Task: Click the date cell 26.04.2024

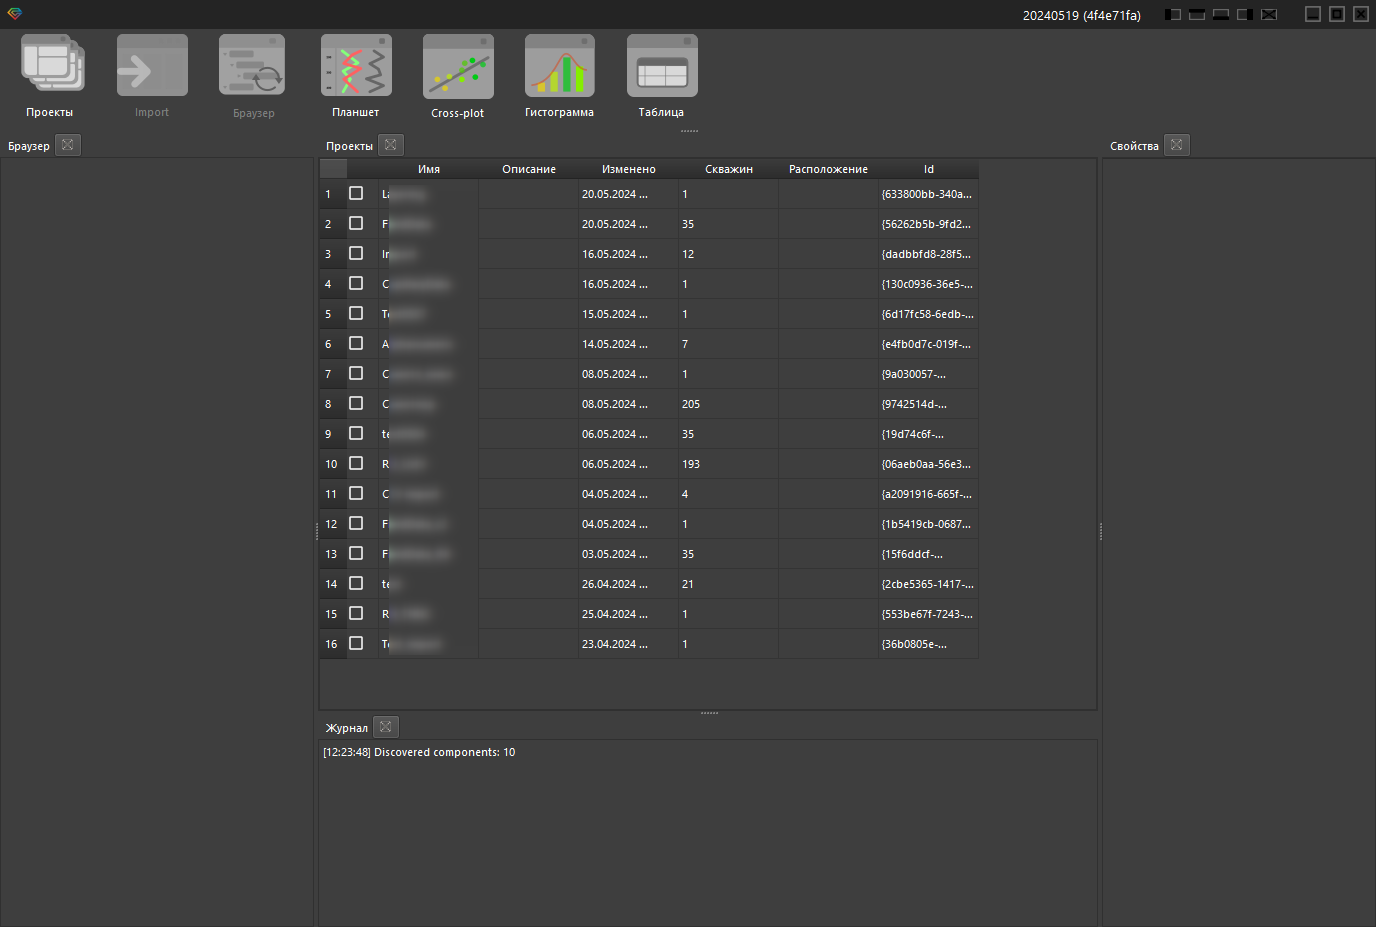Action: point(629,584)
